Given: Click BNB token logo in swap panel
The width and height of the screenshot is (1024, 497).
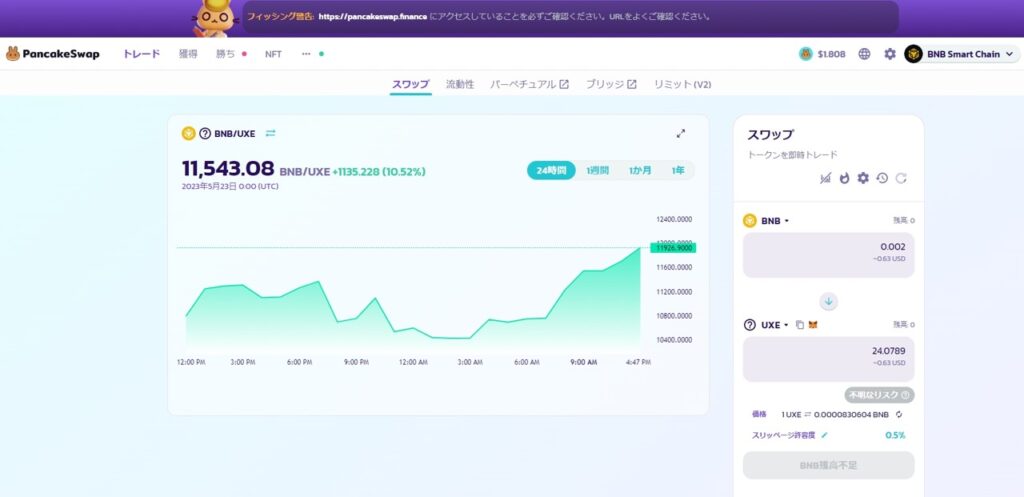Looking at the screenshot, I should coord(750,221).
